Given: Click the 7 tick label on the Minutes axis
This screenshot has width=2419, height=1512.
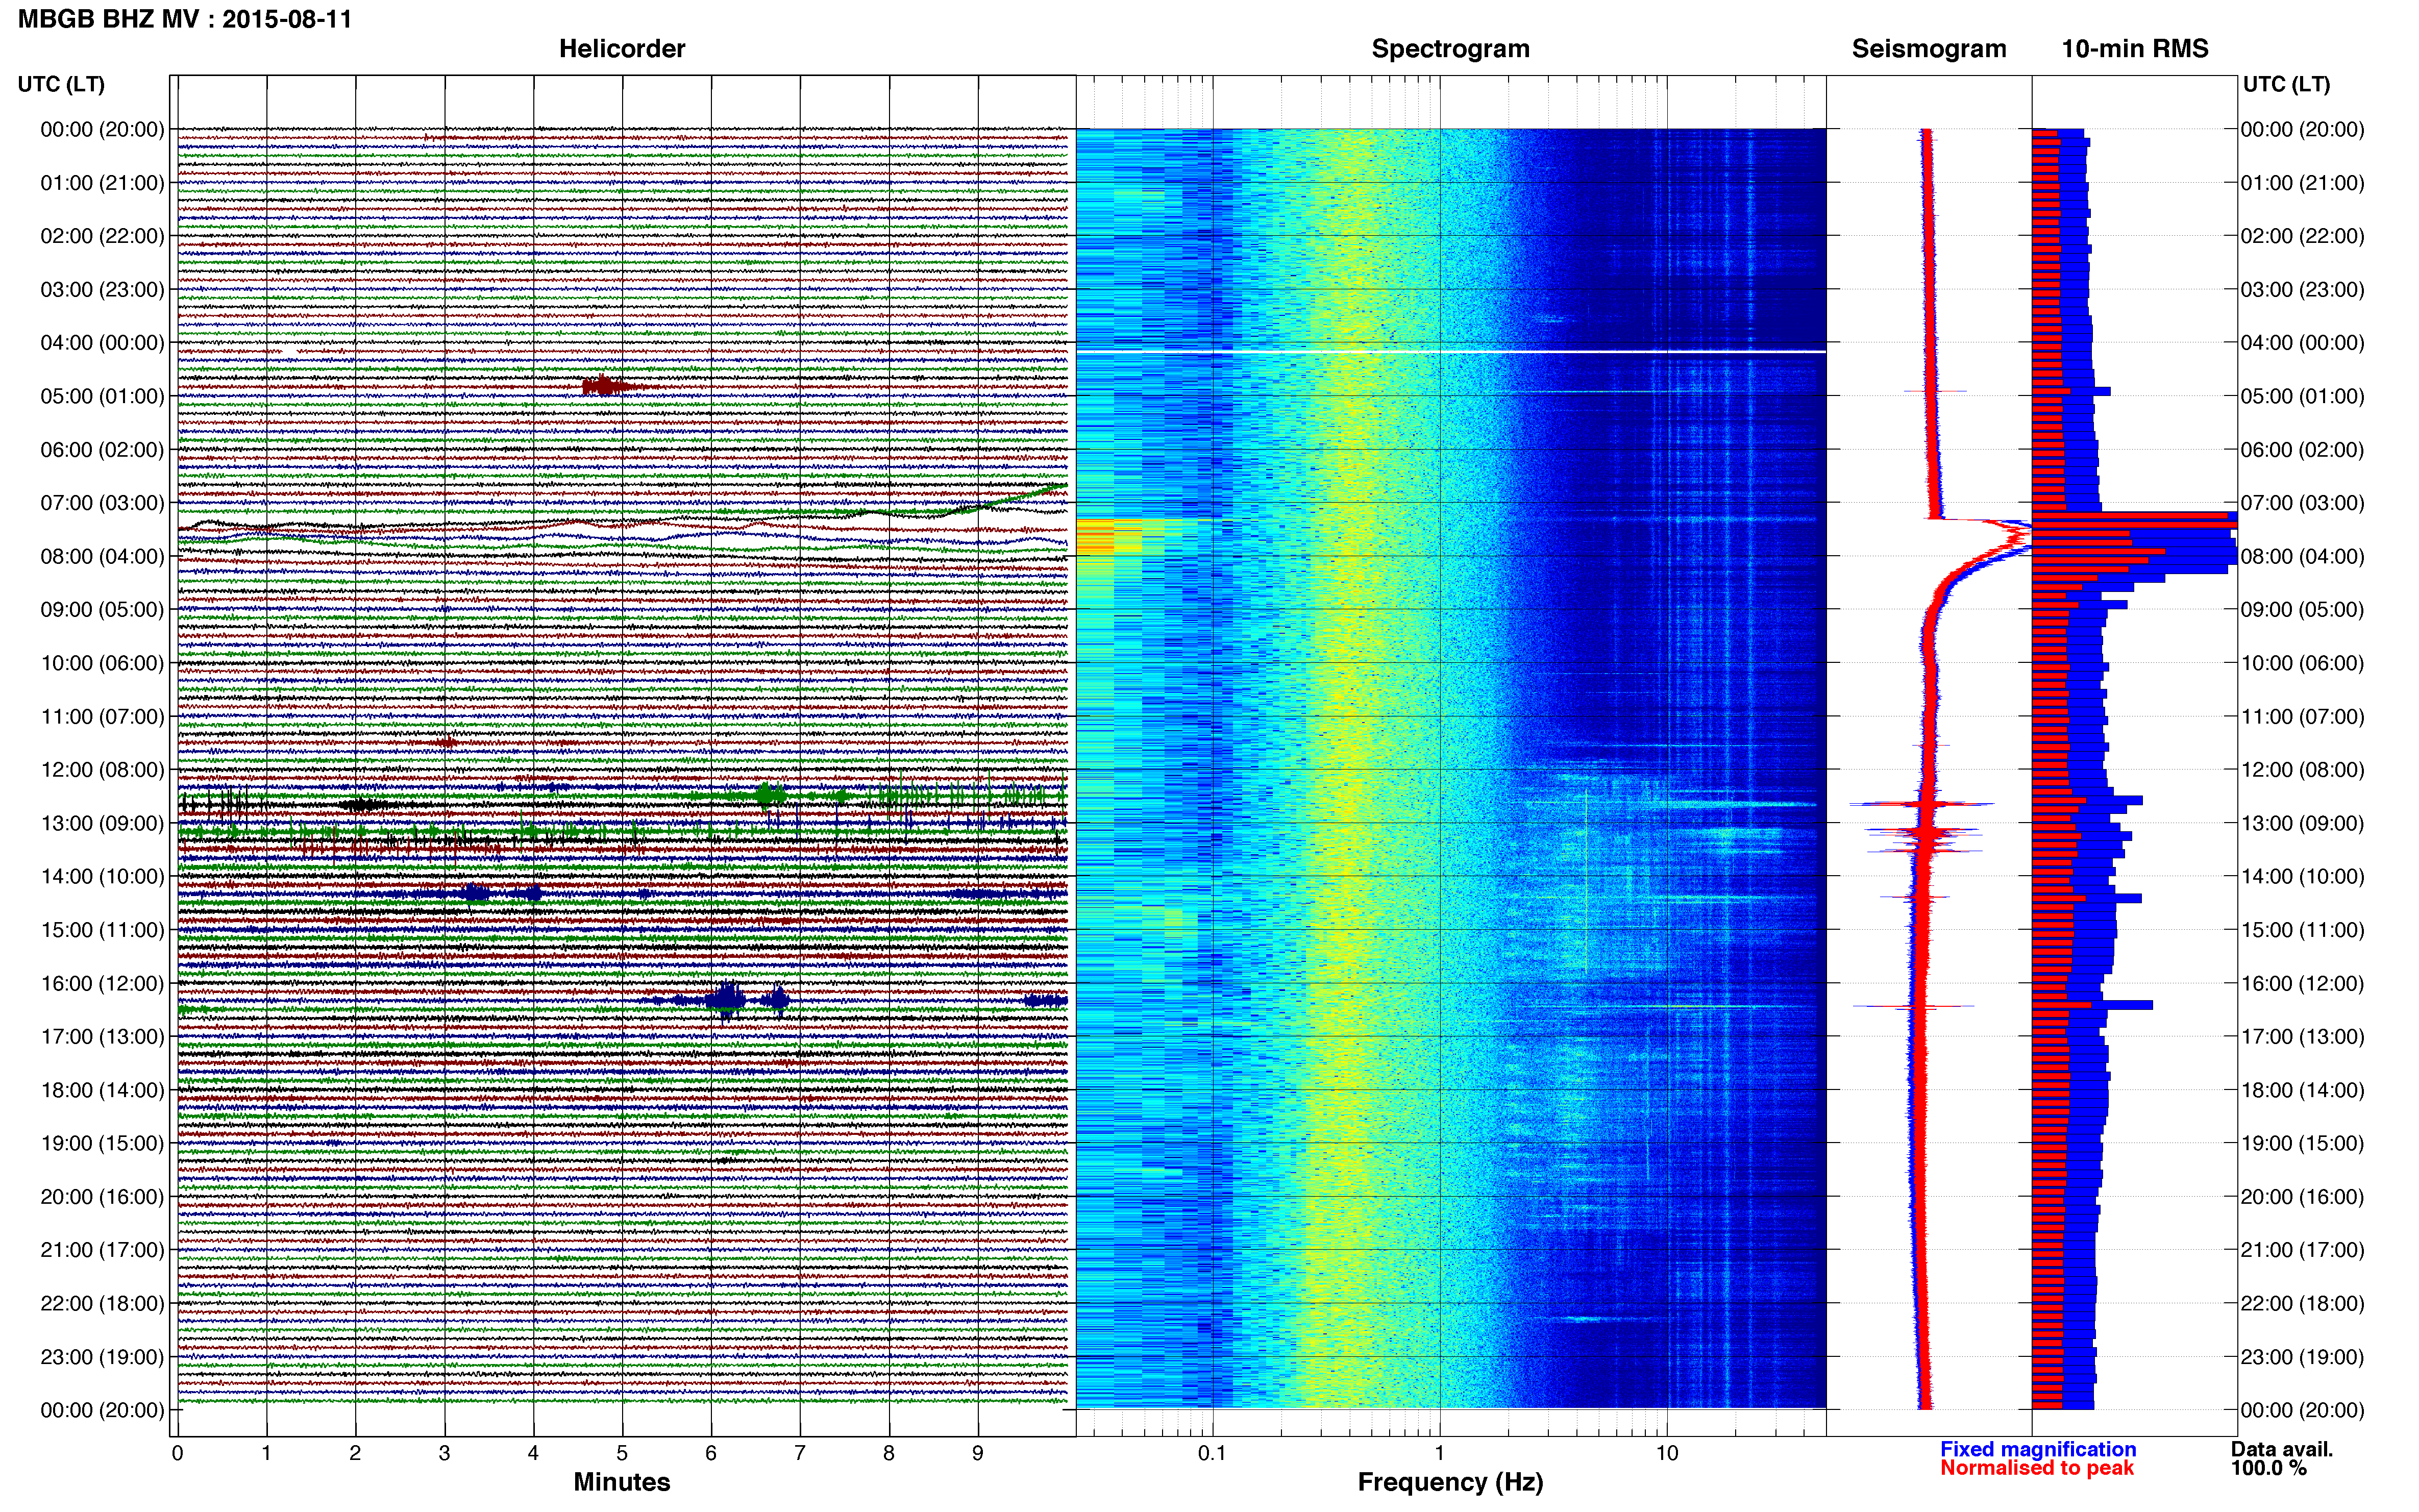Looking at the screenshot, I should pyautogui.click(x=800, y=1453).
